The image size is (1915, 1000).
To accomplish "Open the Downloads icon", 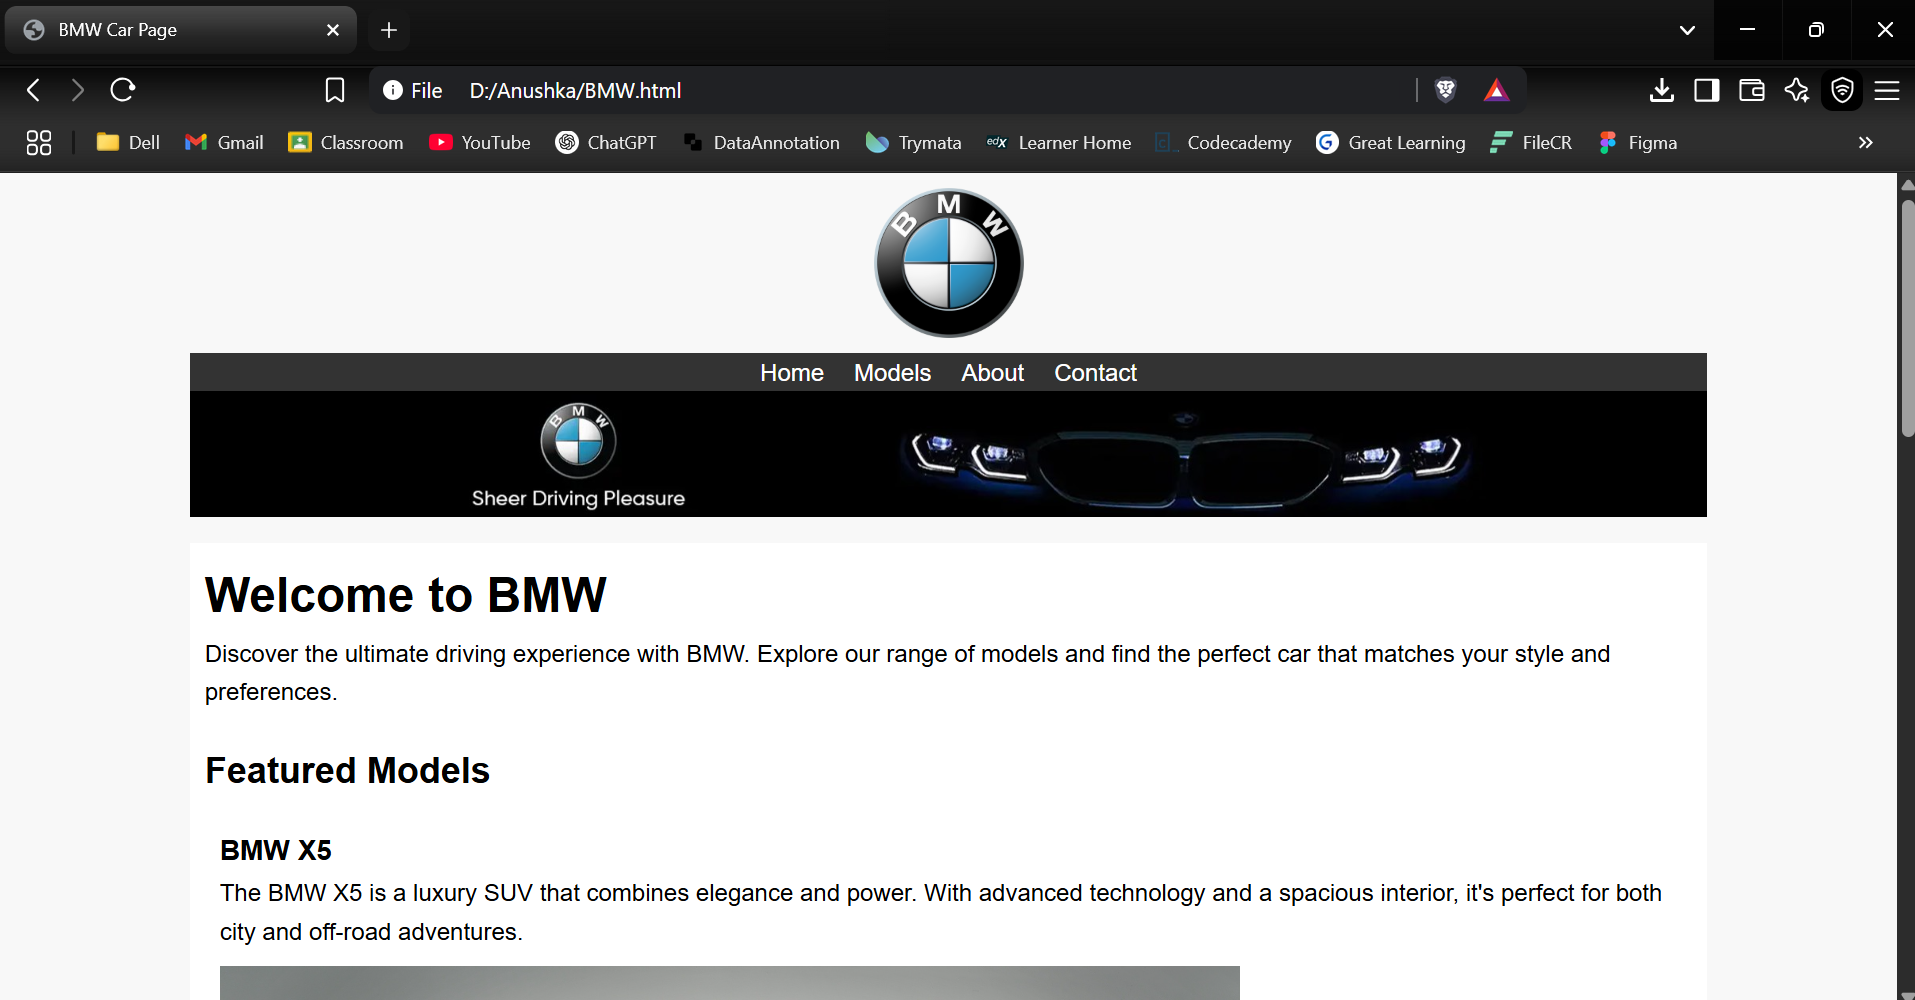I will [x=1661, y=90].
